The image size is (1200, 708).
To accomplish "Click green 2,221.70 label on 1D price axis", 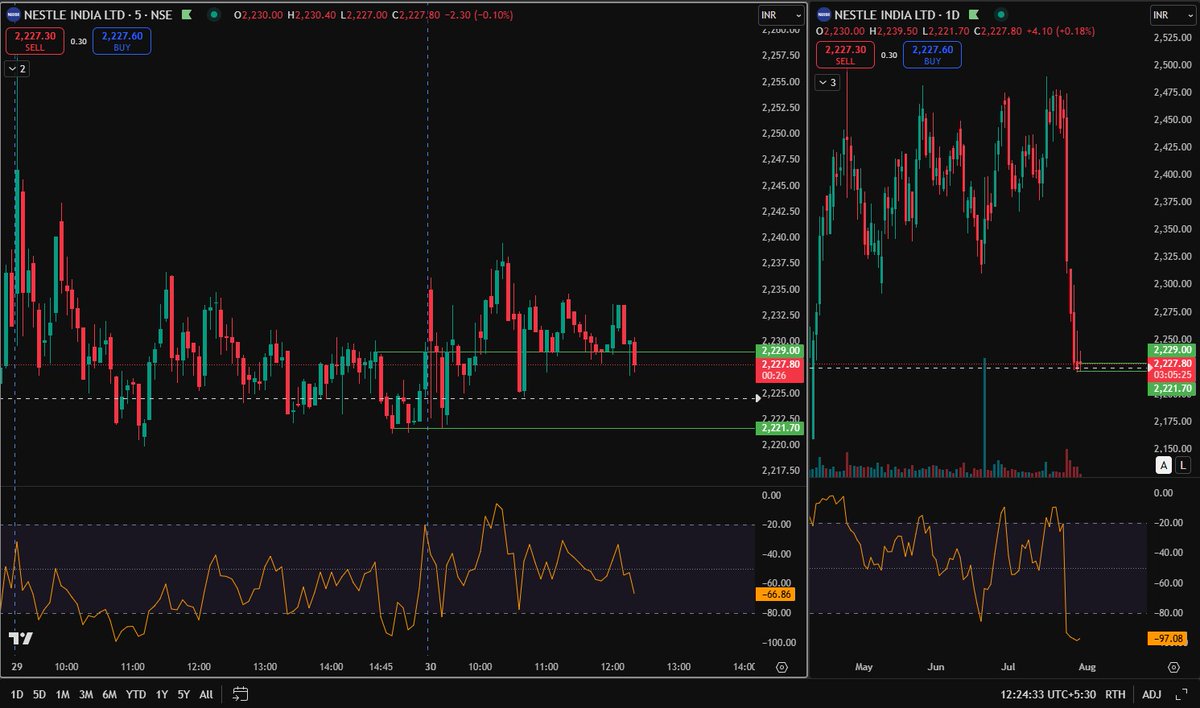I will click(1173, 388).
